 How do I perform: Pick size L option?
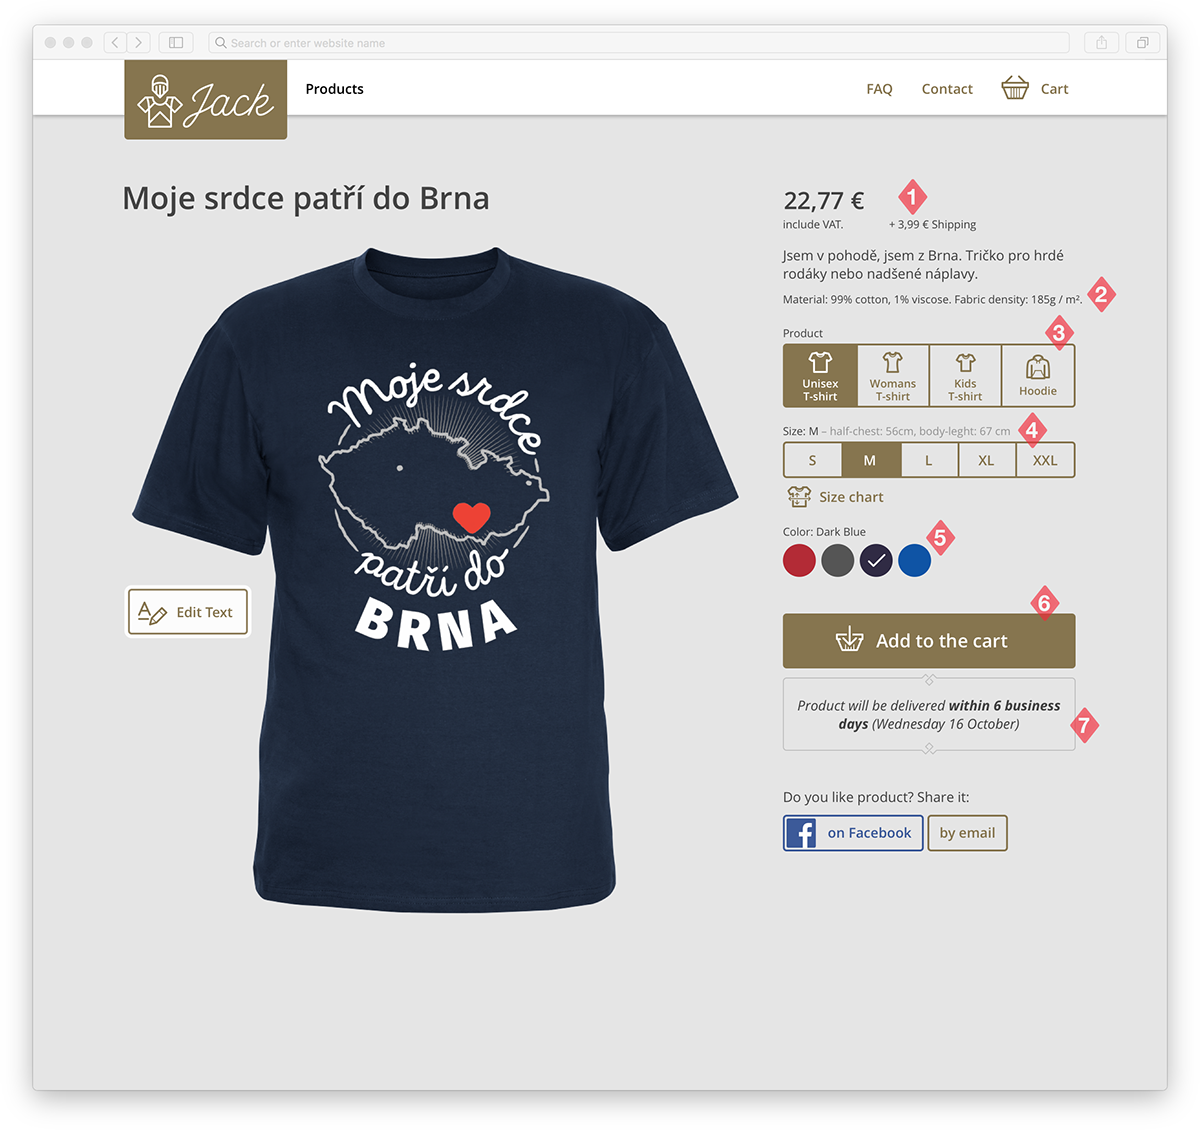point(929,460)
